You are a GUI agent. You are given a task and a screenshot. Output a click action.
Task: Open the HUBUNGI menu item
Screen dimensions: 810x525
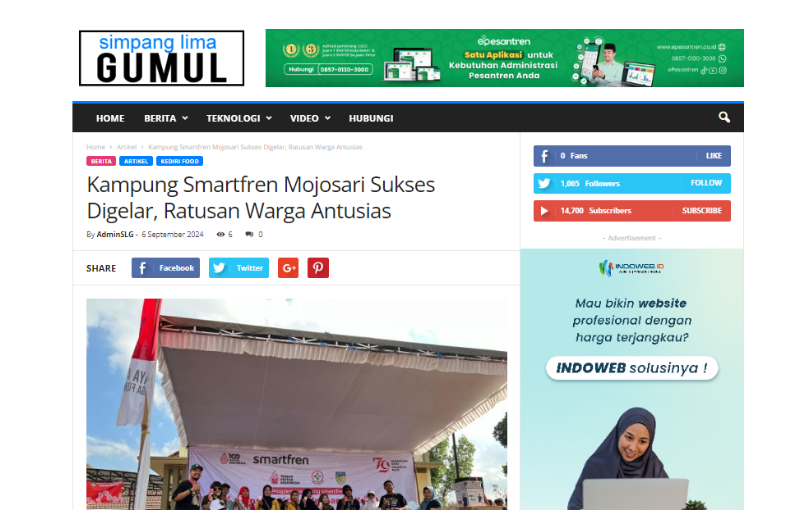(x=371, y=118)
